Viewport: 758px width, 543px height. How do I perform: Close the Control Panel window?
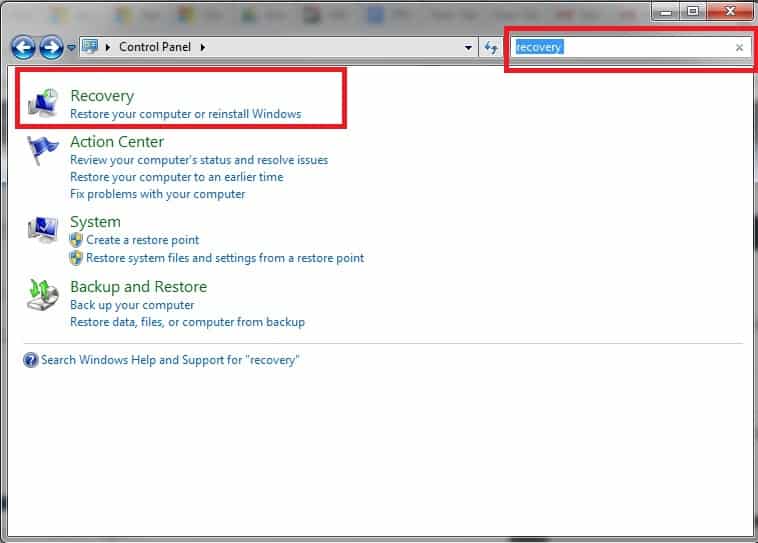(x=730, y=11)
